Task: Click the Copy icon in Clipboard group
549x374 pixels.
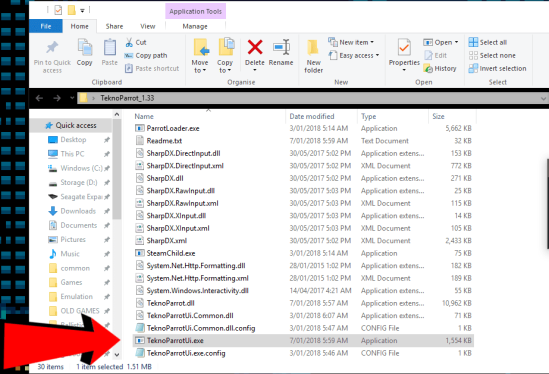Action: (x=85, y=47)
